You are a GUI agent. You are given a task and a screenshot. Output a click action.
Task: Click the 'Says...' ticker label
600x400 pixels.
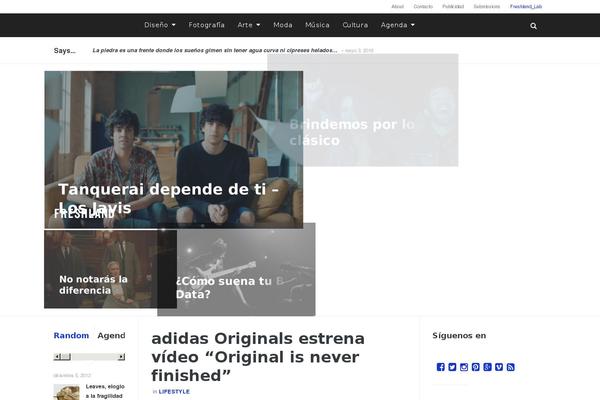[65, 51]
